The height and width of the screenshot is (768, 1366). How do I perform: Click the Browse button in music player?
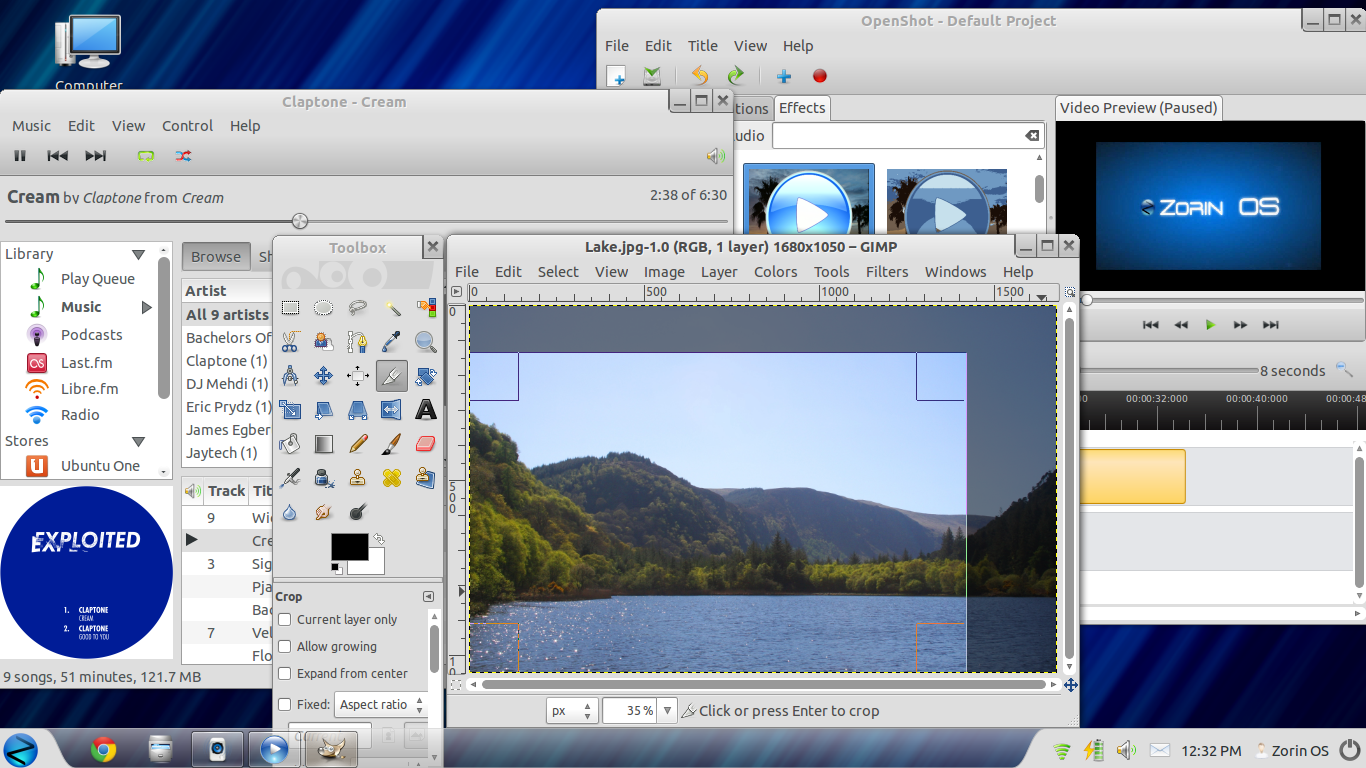coord(216,257)
